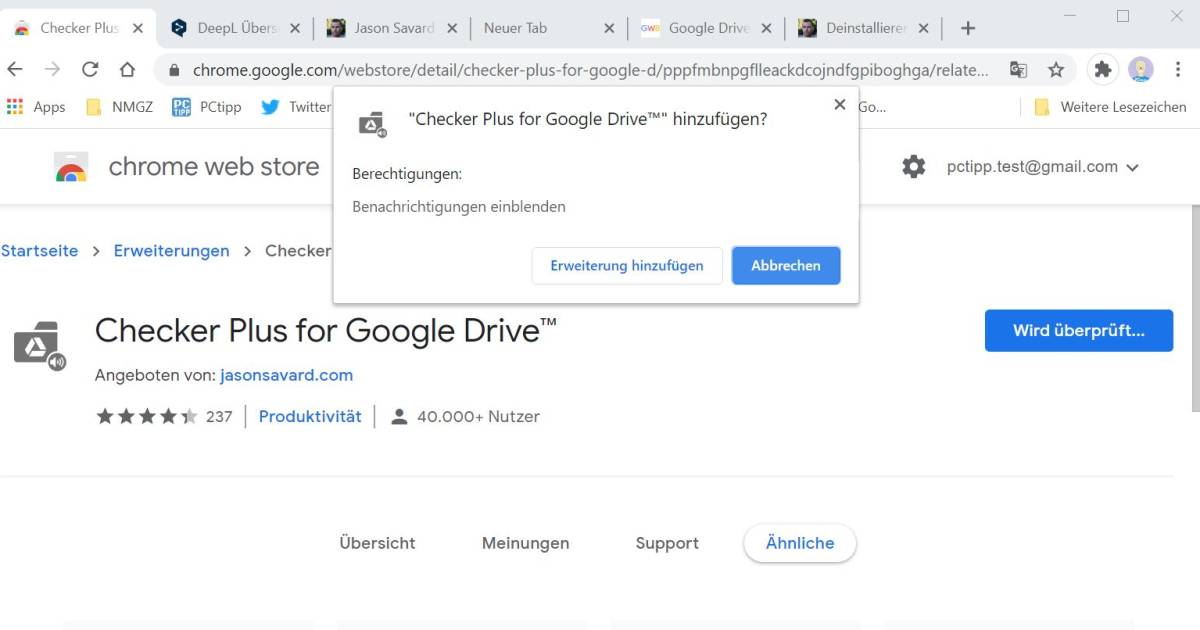Viewport: 1200px width, 630px height.
Task: Open the web store settings gear
Action: 913,166
